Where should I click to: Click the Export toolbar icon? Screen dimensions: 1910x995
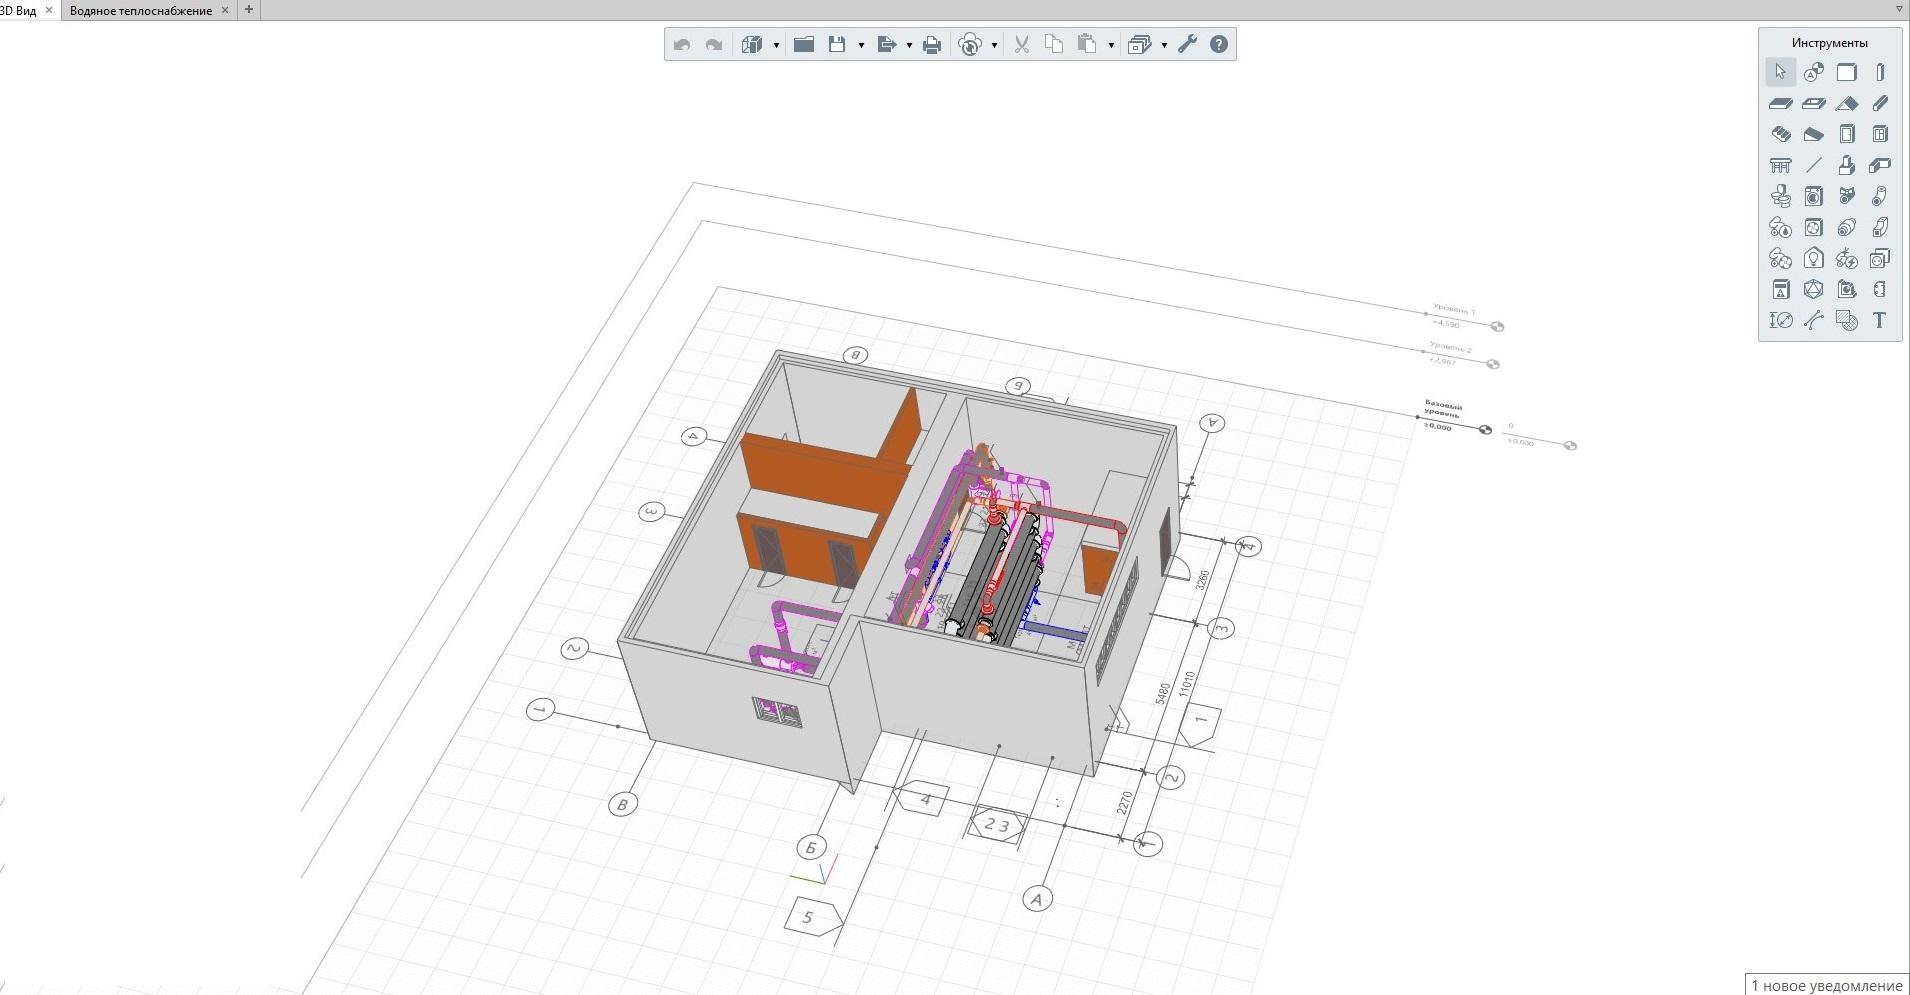coord(886,44)
